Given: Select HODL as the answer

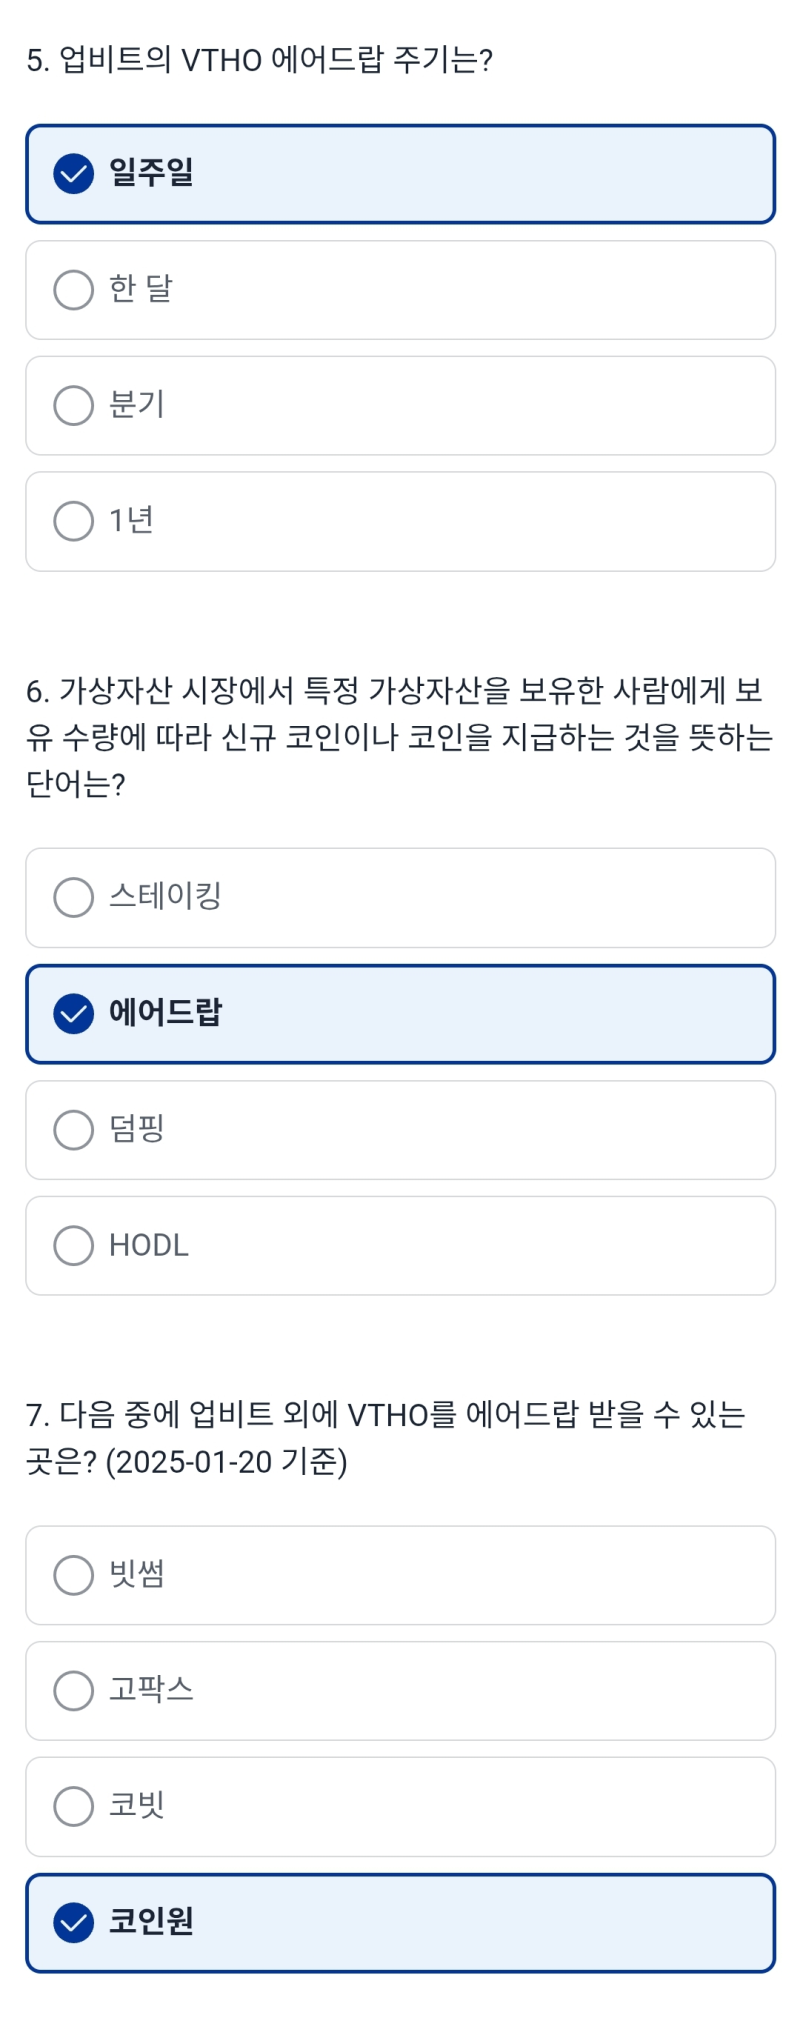Looking at the screenshot, I should (400, 1245).
